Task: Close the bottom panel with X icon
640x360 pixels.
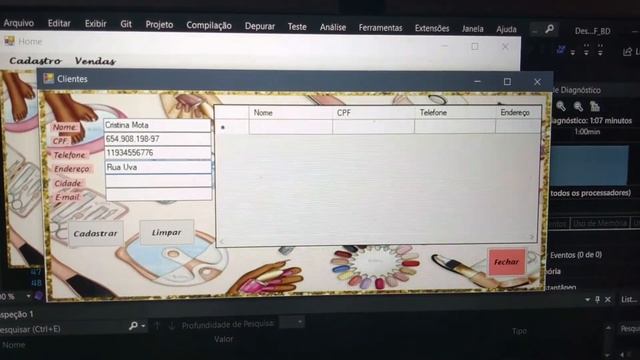Action: [608, 300]
